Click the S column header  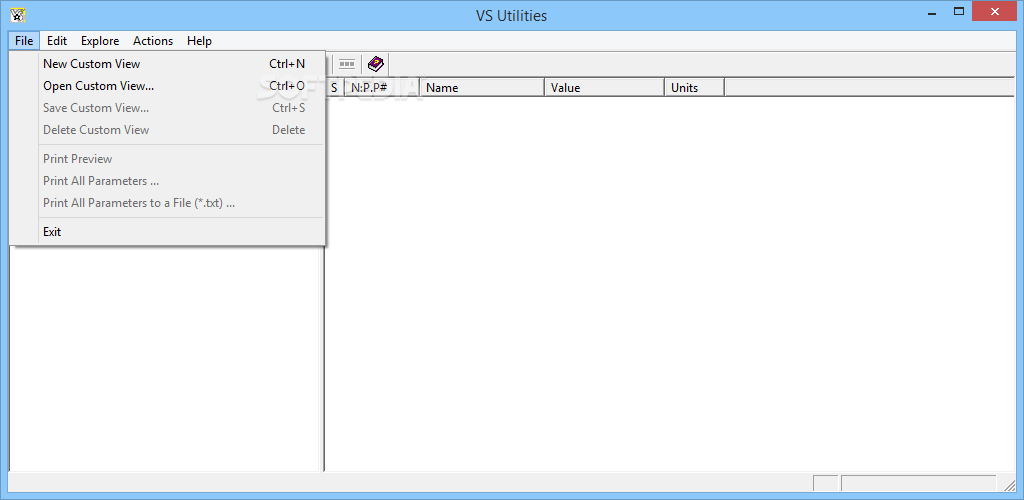coord(334,87)
